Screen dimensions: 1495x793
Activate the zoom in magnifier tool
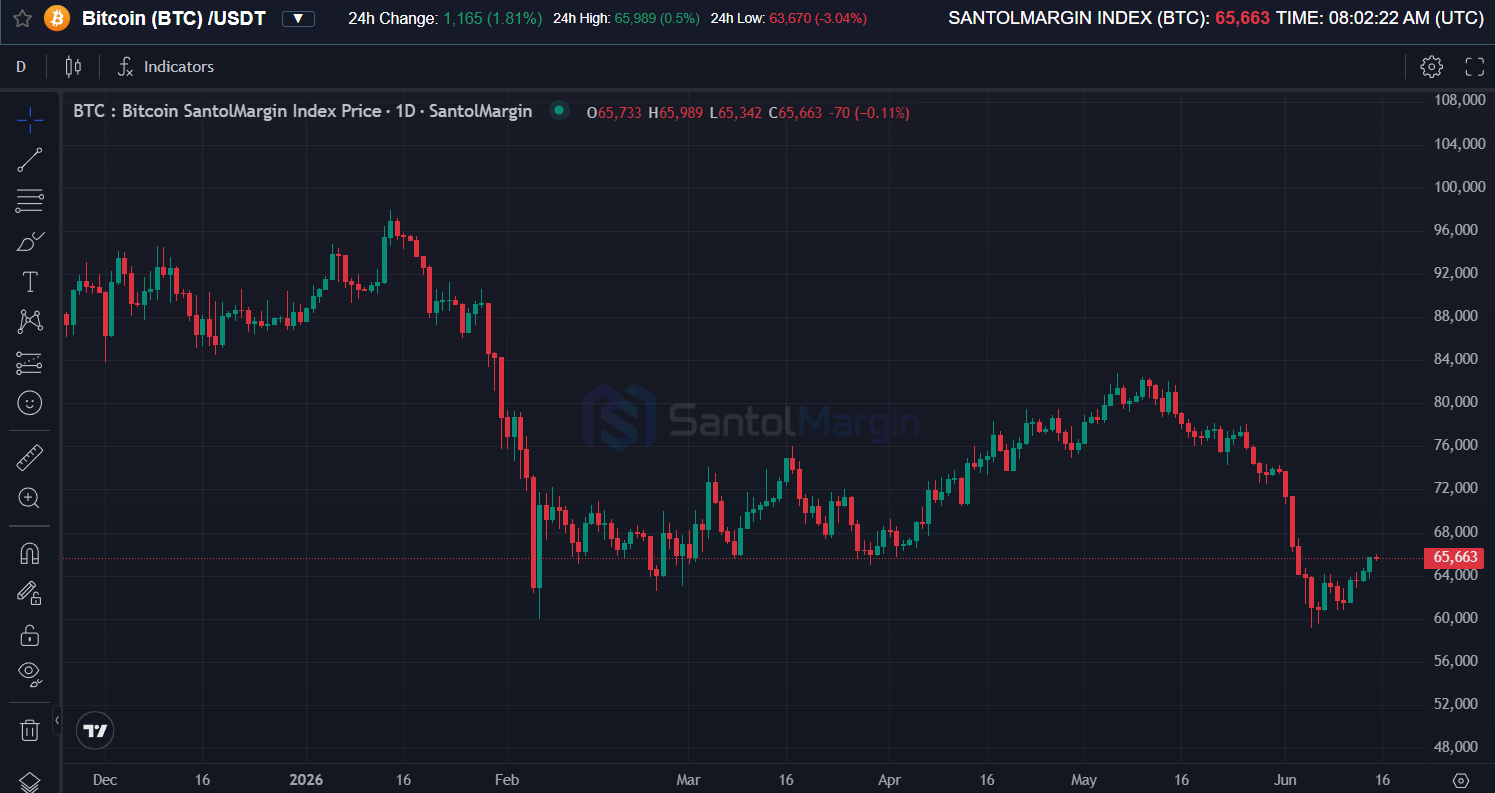coord(30,498)
